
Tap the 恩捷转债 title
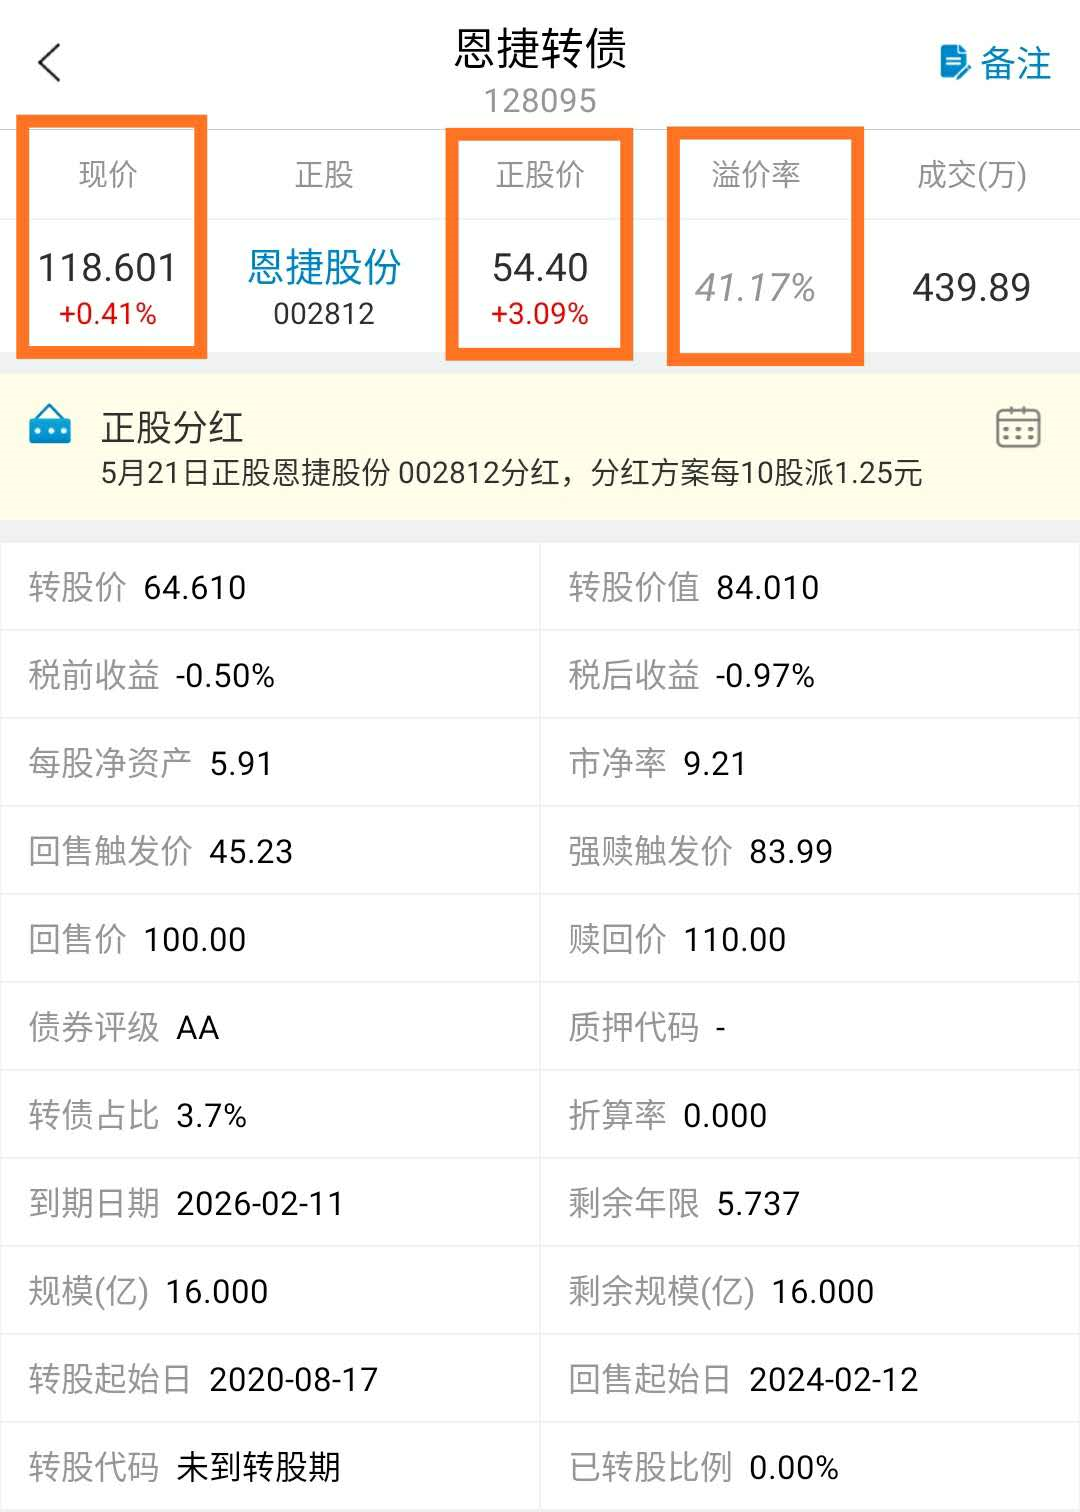tap(540, 48)
